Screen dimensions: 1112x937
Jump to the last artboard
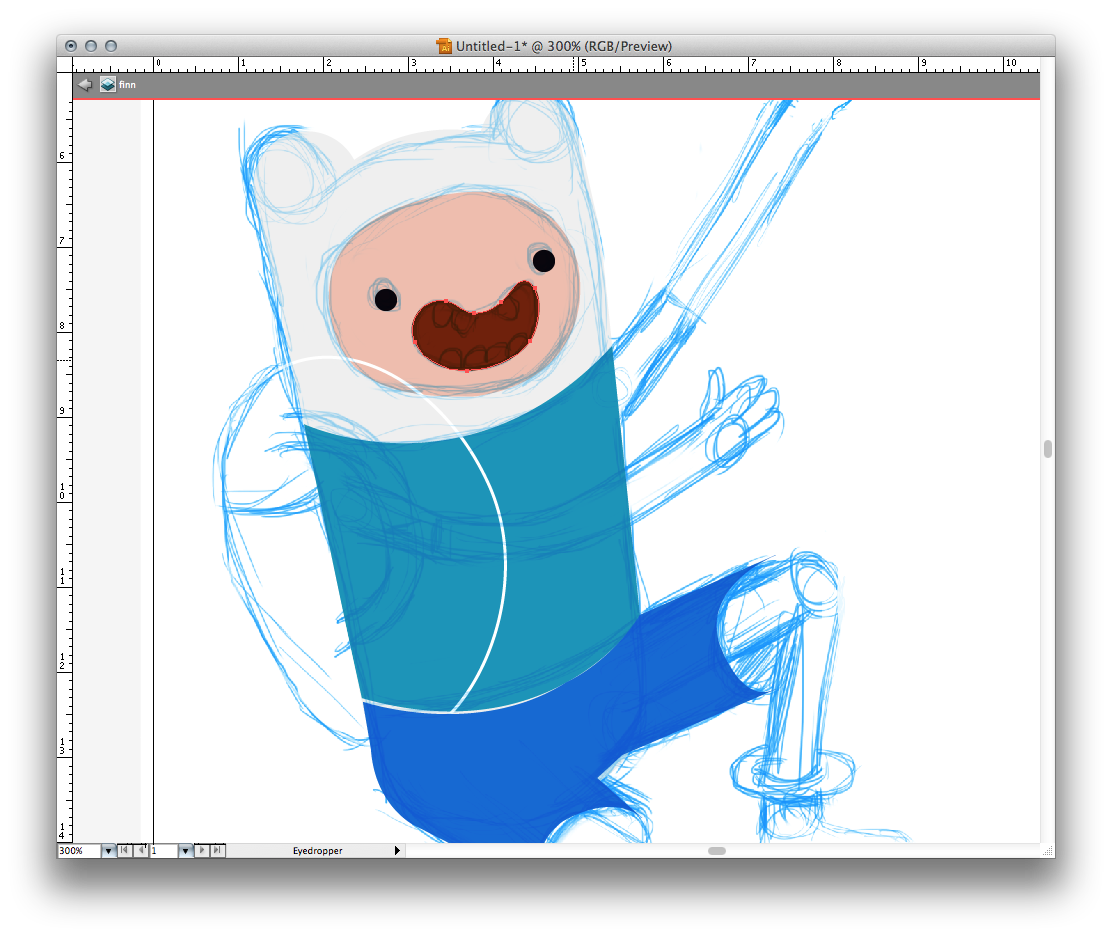tap(218, 851)
